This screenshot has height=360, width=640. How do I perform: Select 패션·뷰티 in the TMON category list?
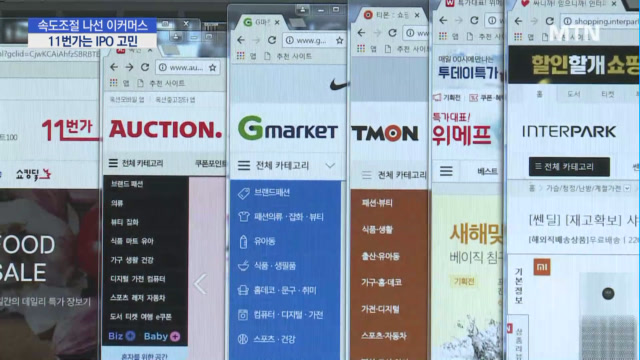377,203
